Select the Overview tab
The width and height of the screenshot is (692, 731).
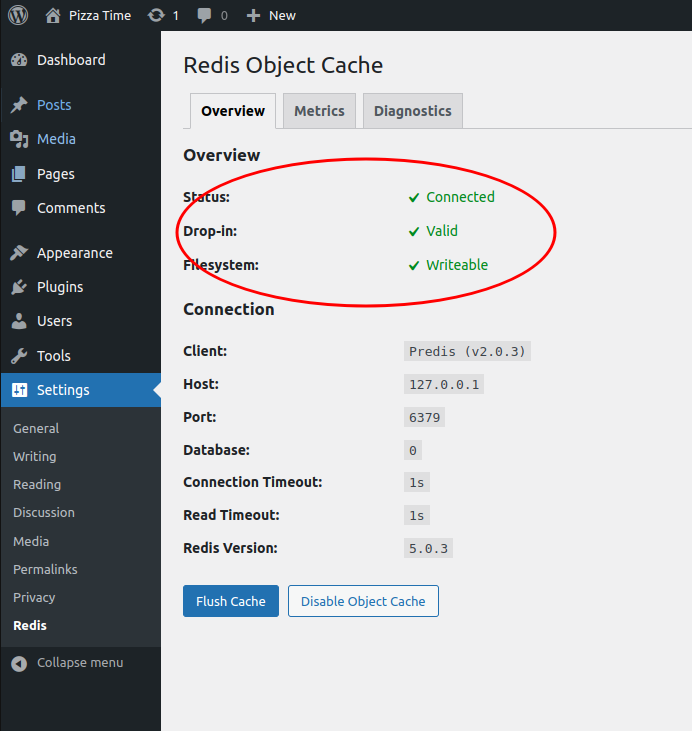point(233,111)
